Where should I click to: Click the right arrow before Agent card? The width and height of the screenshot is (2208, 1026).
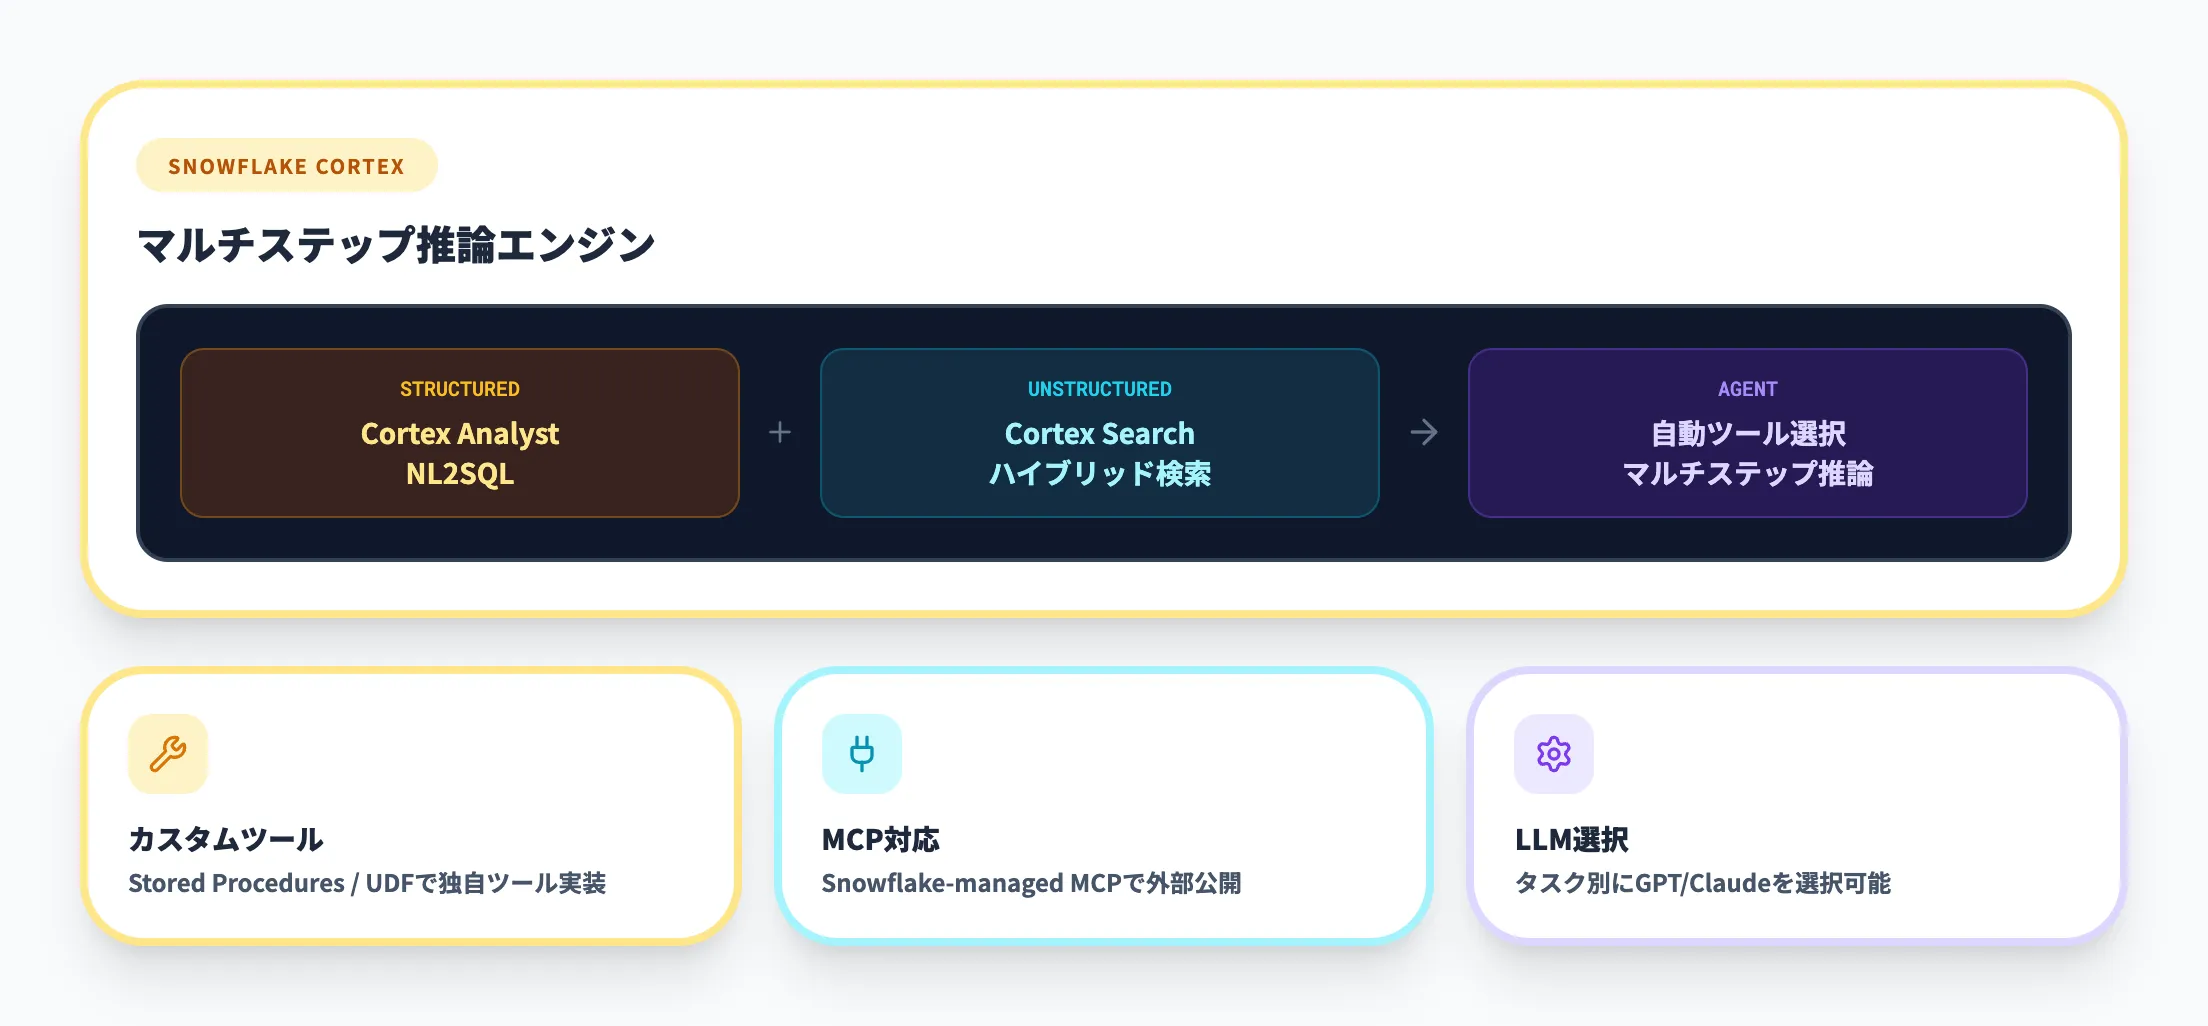1424,432
